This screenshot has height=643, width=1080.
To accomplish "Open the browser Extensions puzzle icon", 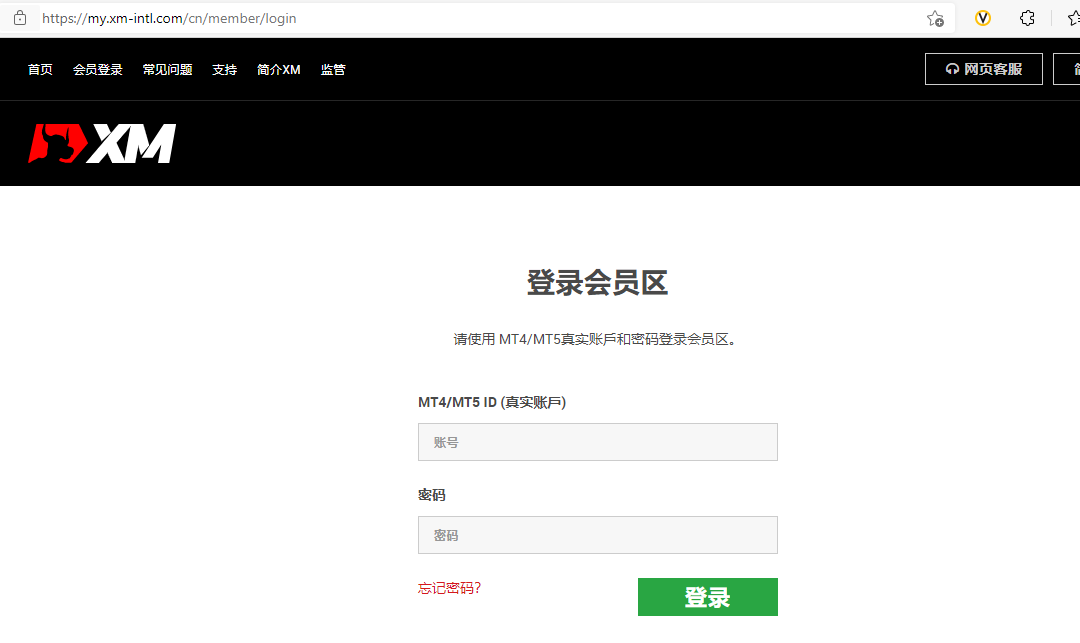I will pyautogui.click(x=1027, y=18).
